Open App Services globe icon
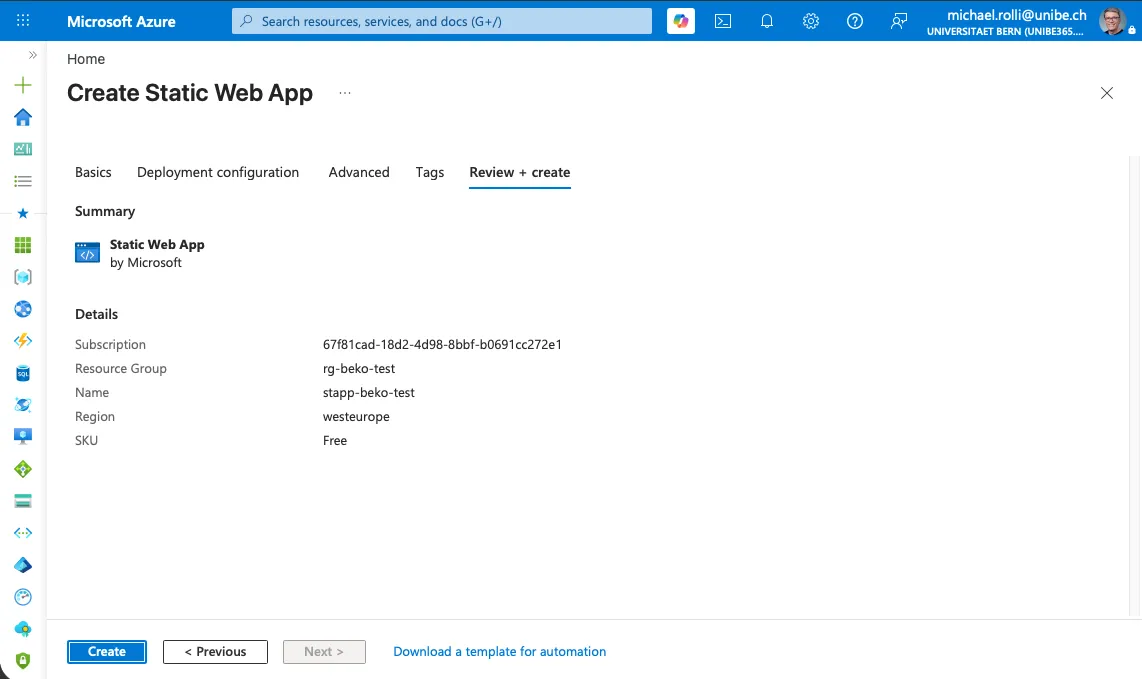Screen dimensions: 1142x679 pos(23,309)
